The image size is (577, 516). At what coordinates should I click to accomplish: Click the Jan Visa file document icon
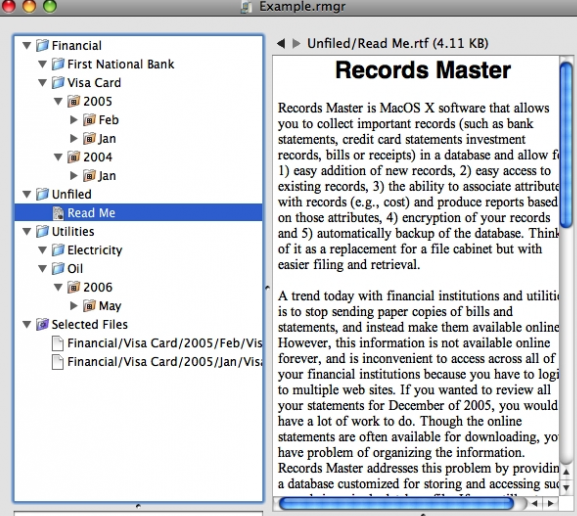[58, 362]
